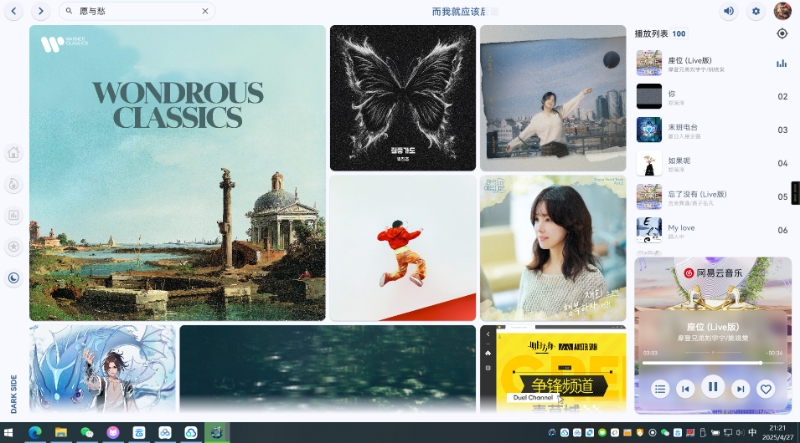Go back with the left arrow button

point(14,11)
